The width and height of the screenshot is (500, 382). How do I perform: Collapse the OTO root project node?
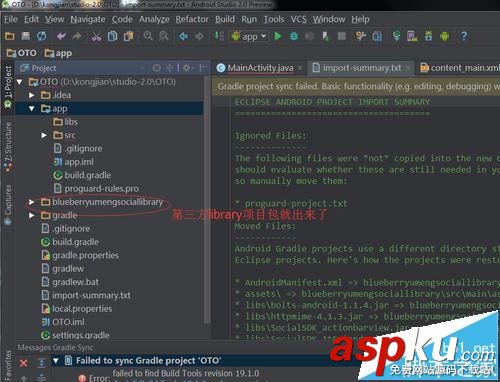[x=20, y=82]
